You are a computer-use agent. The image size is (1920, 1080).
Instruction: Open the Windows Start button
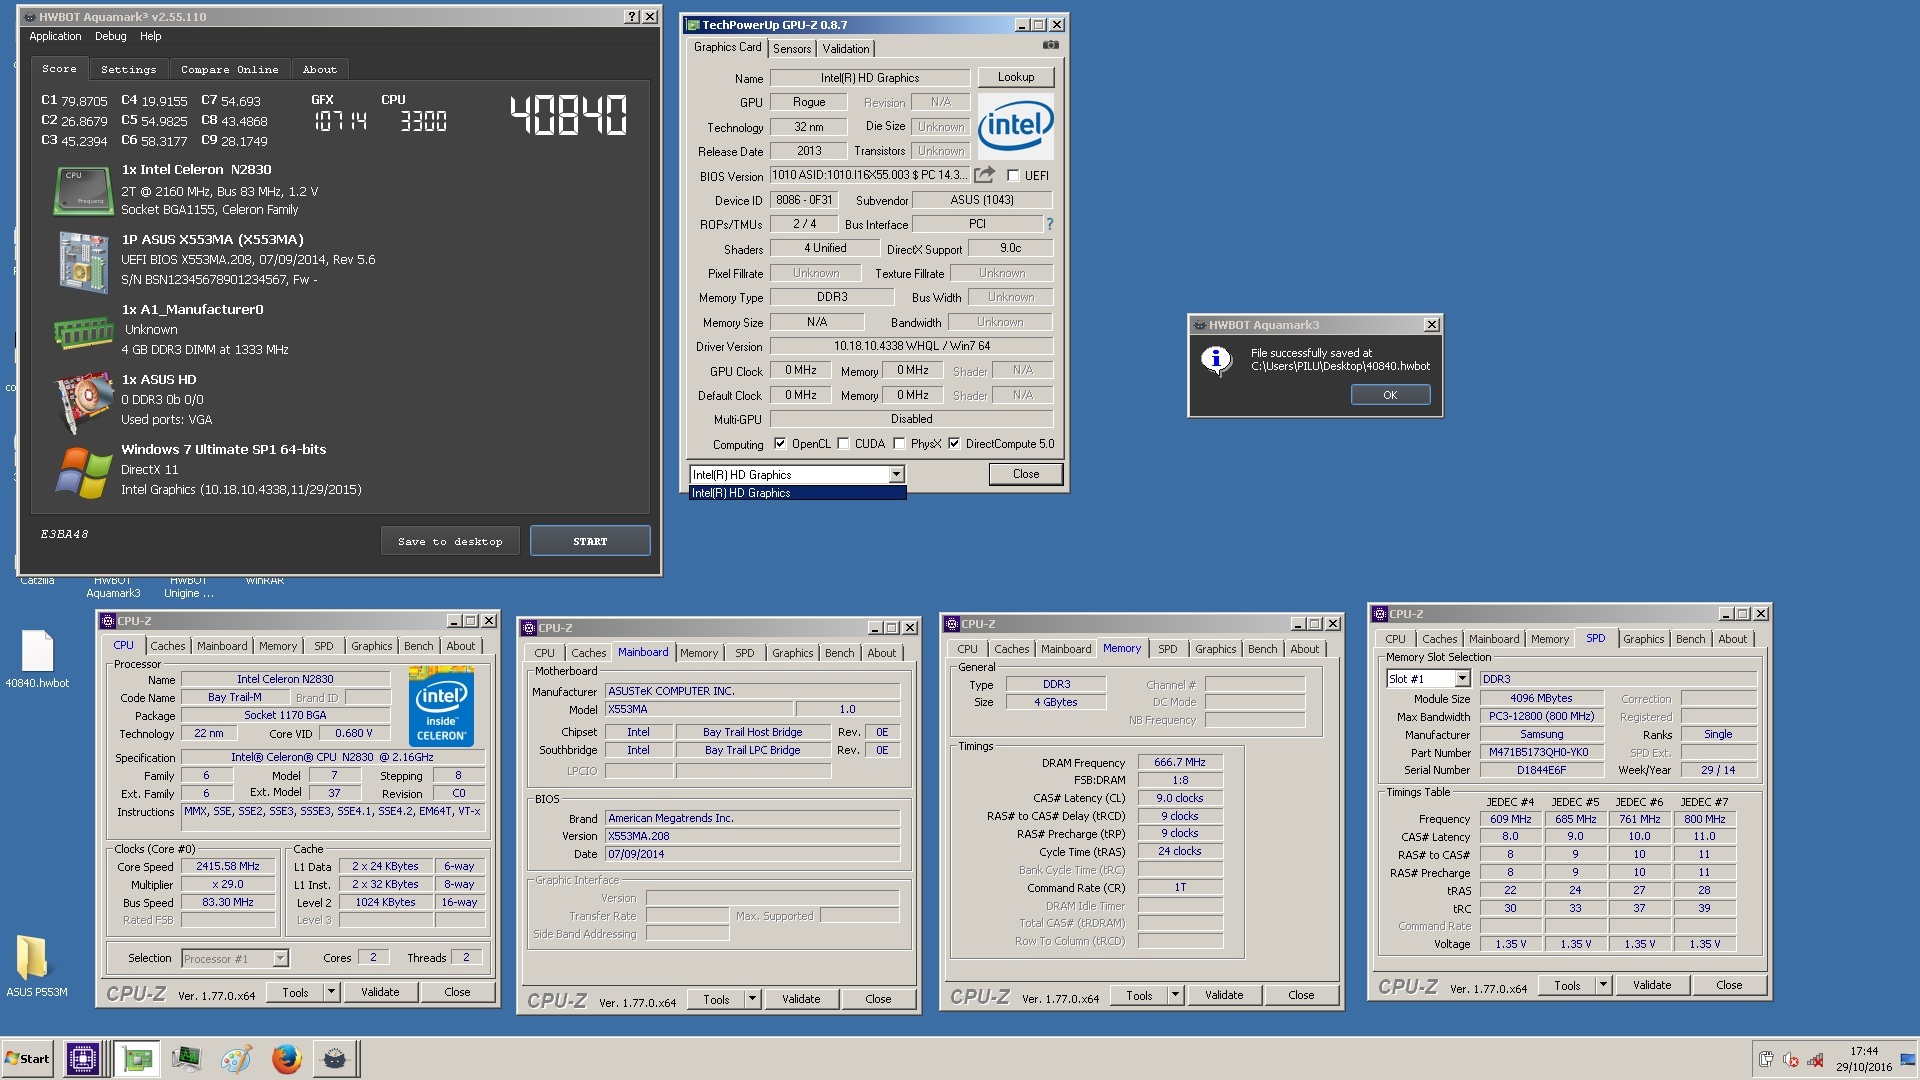pos(27,1059)
